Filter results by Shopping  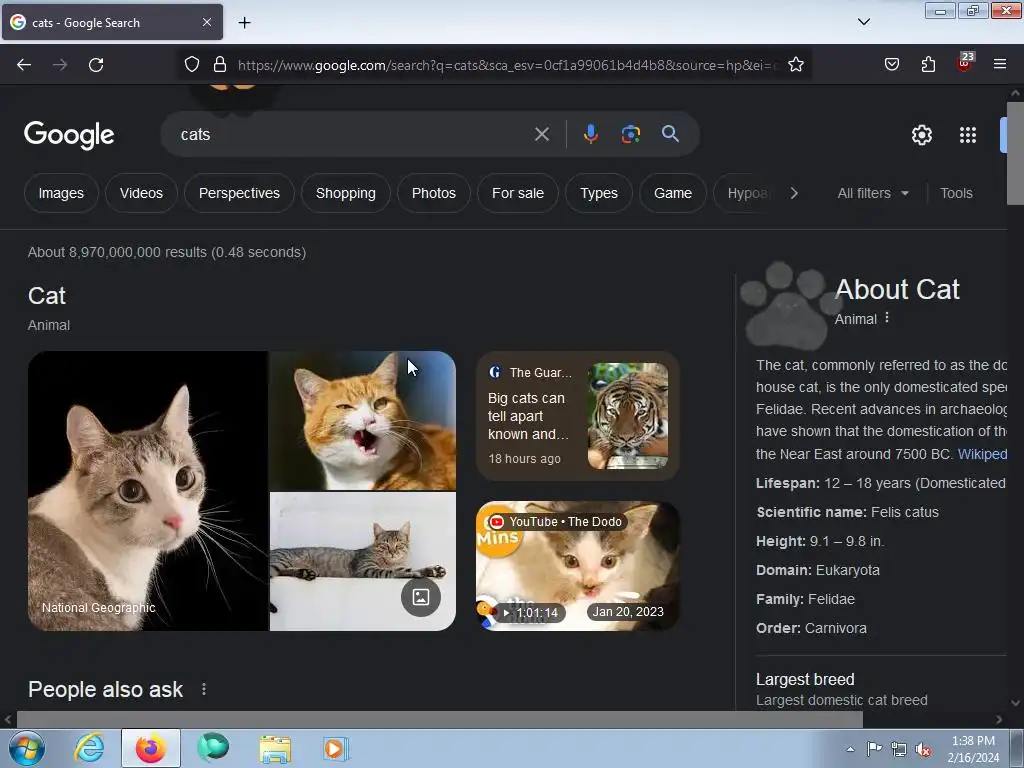tap(345, 193)
